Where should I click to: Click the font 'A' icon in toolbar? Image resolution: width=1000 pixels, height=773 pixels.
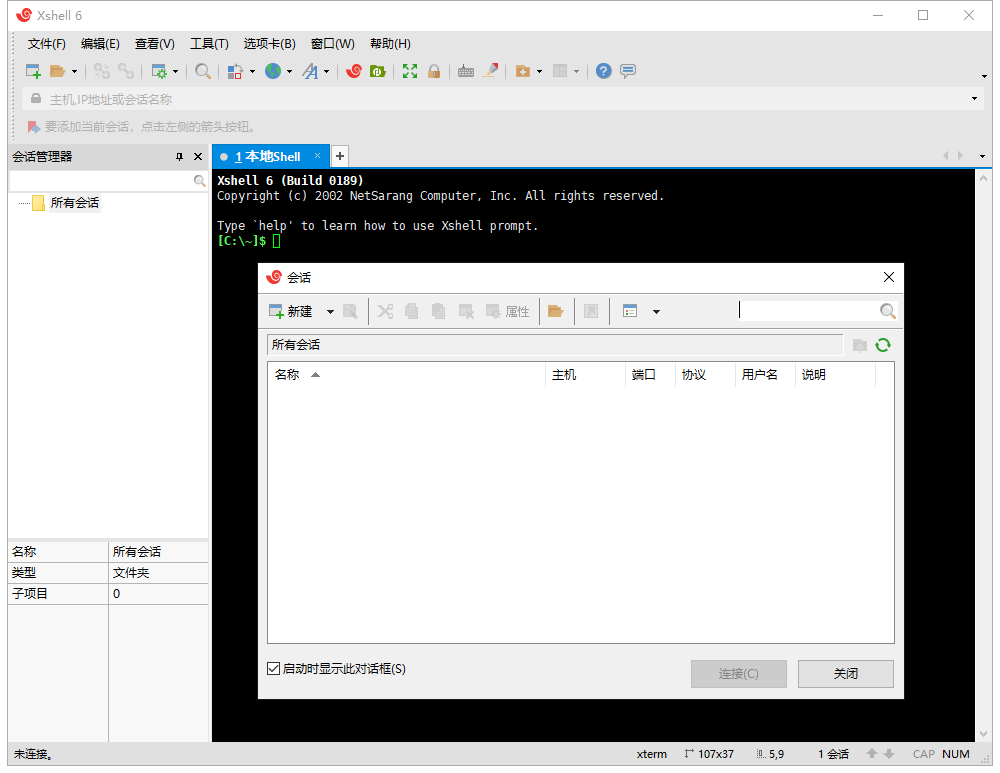[311, 71]
